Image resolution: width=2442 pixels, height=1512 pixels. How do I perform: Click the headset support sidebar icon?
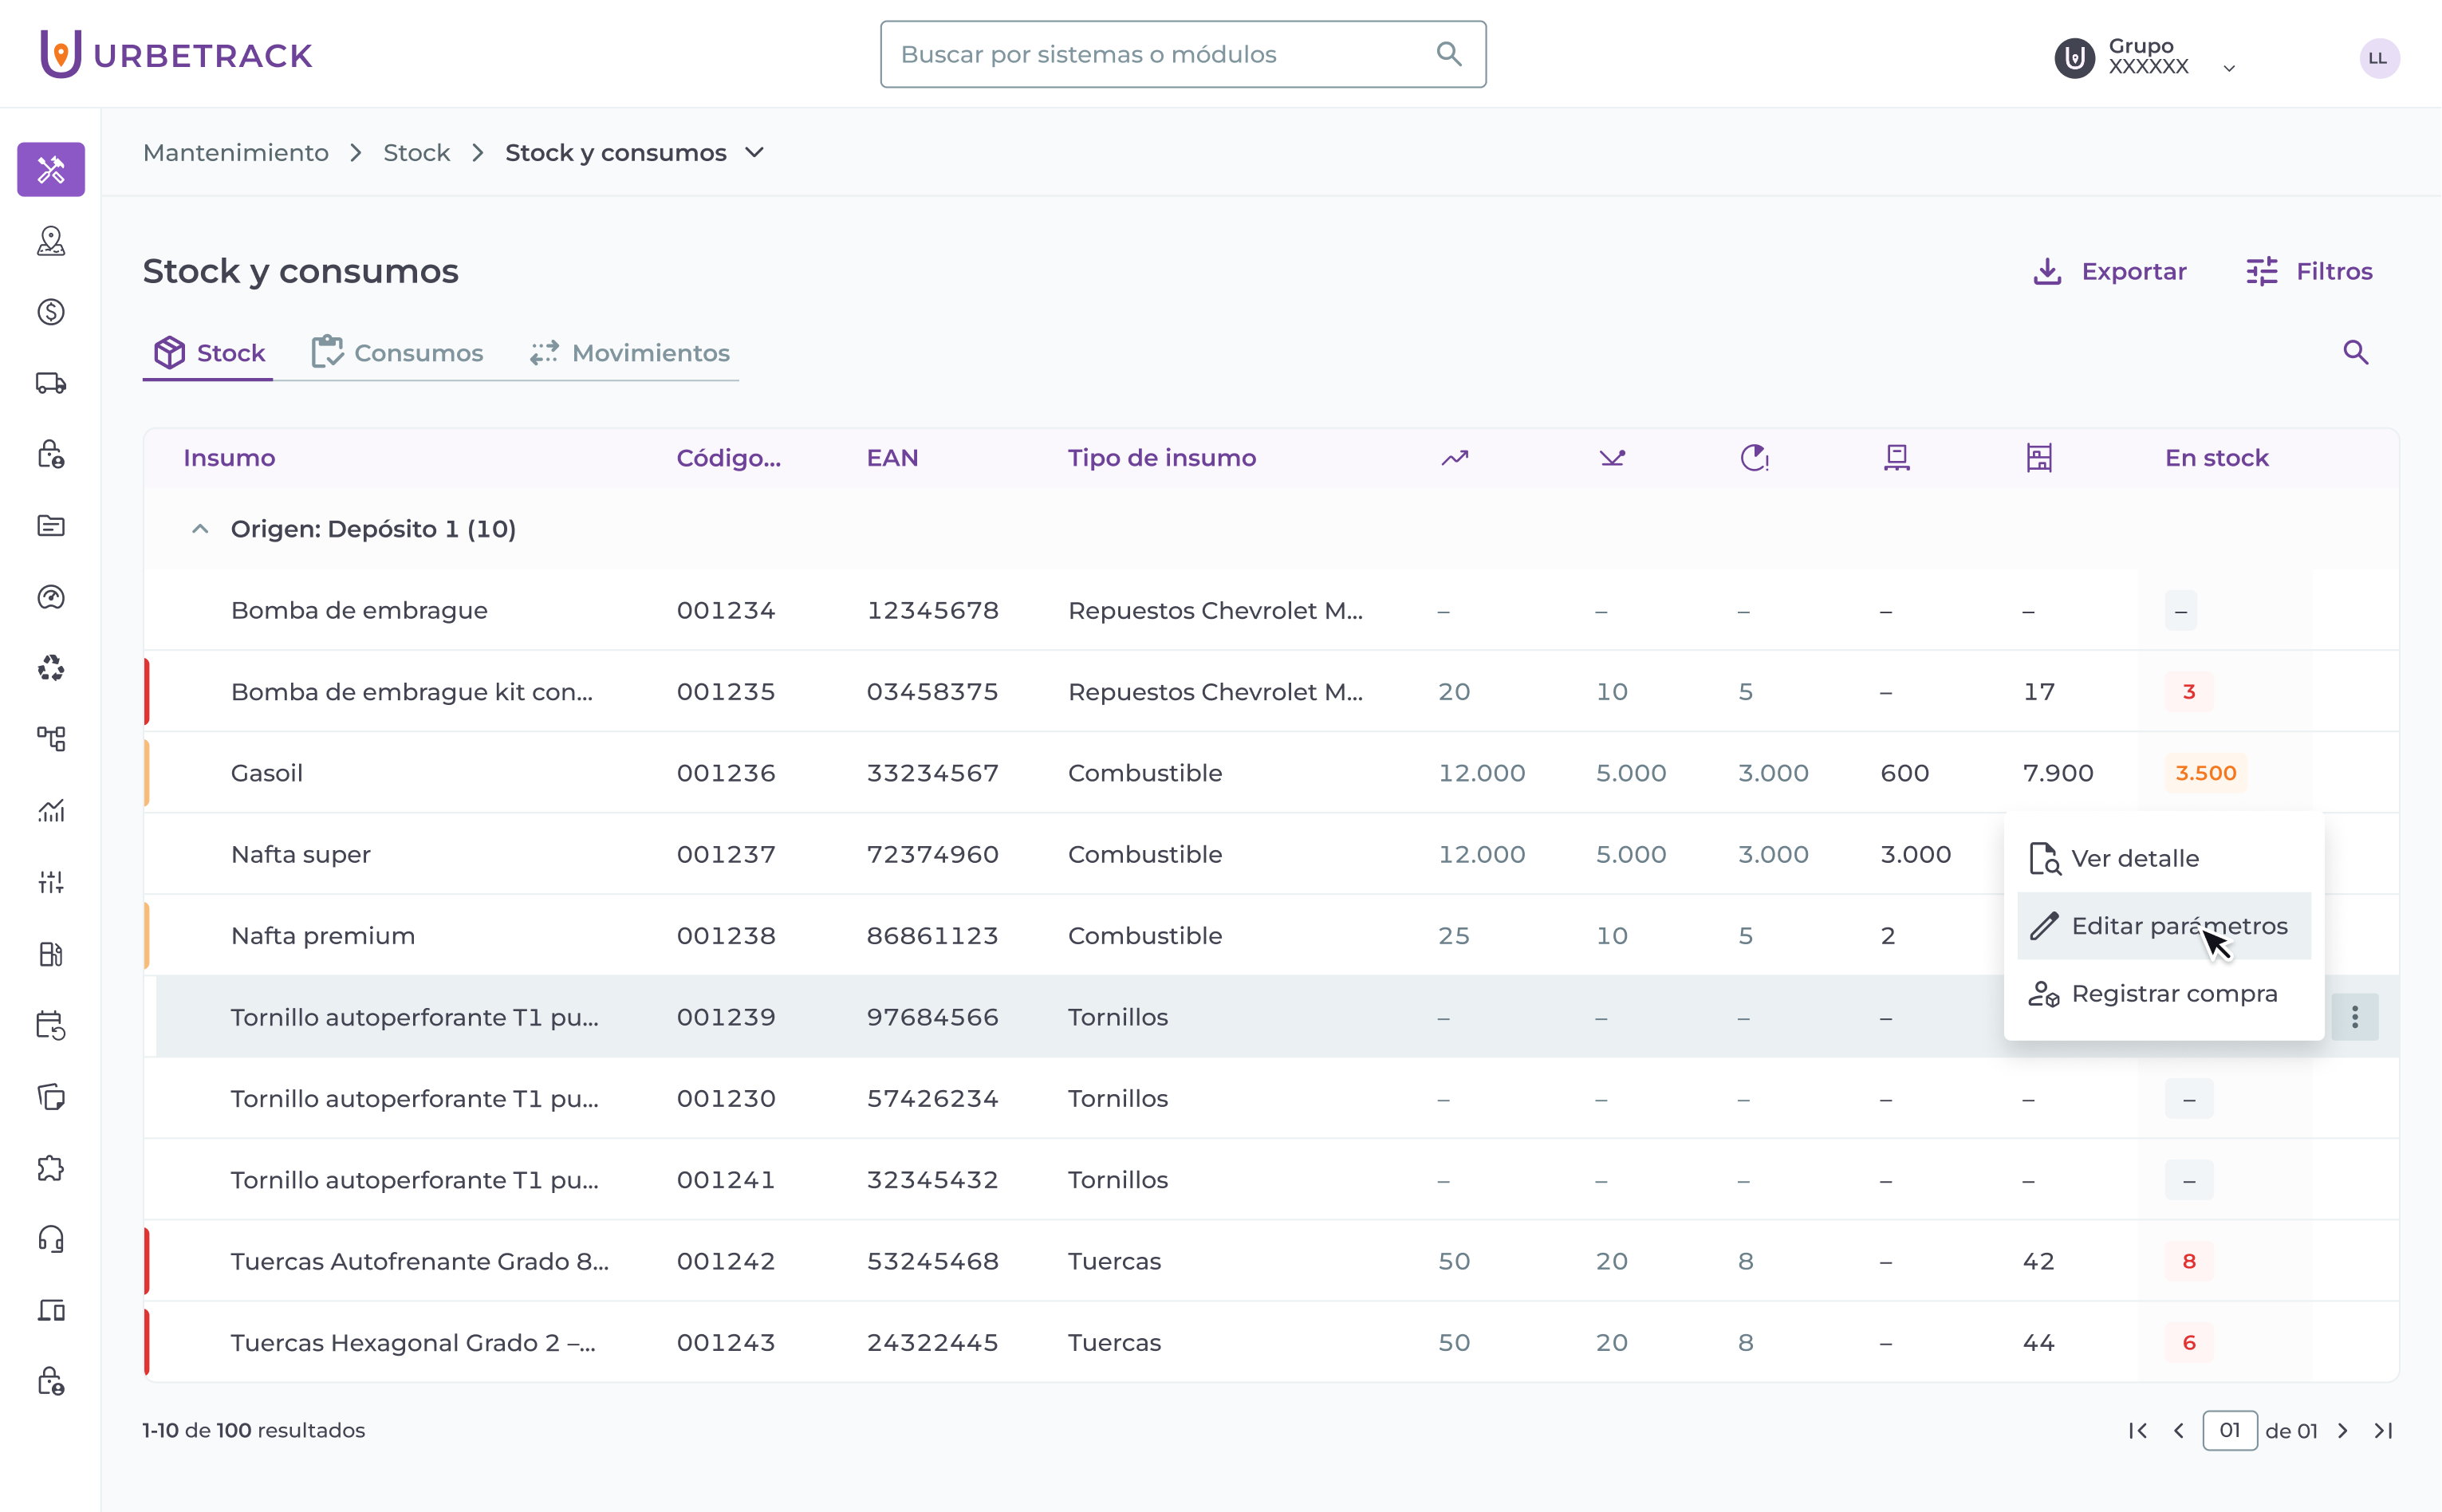(x=51, y=1239)
